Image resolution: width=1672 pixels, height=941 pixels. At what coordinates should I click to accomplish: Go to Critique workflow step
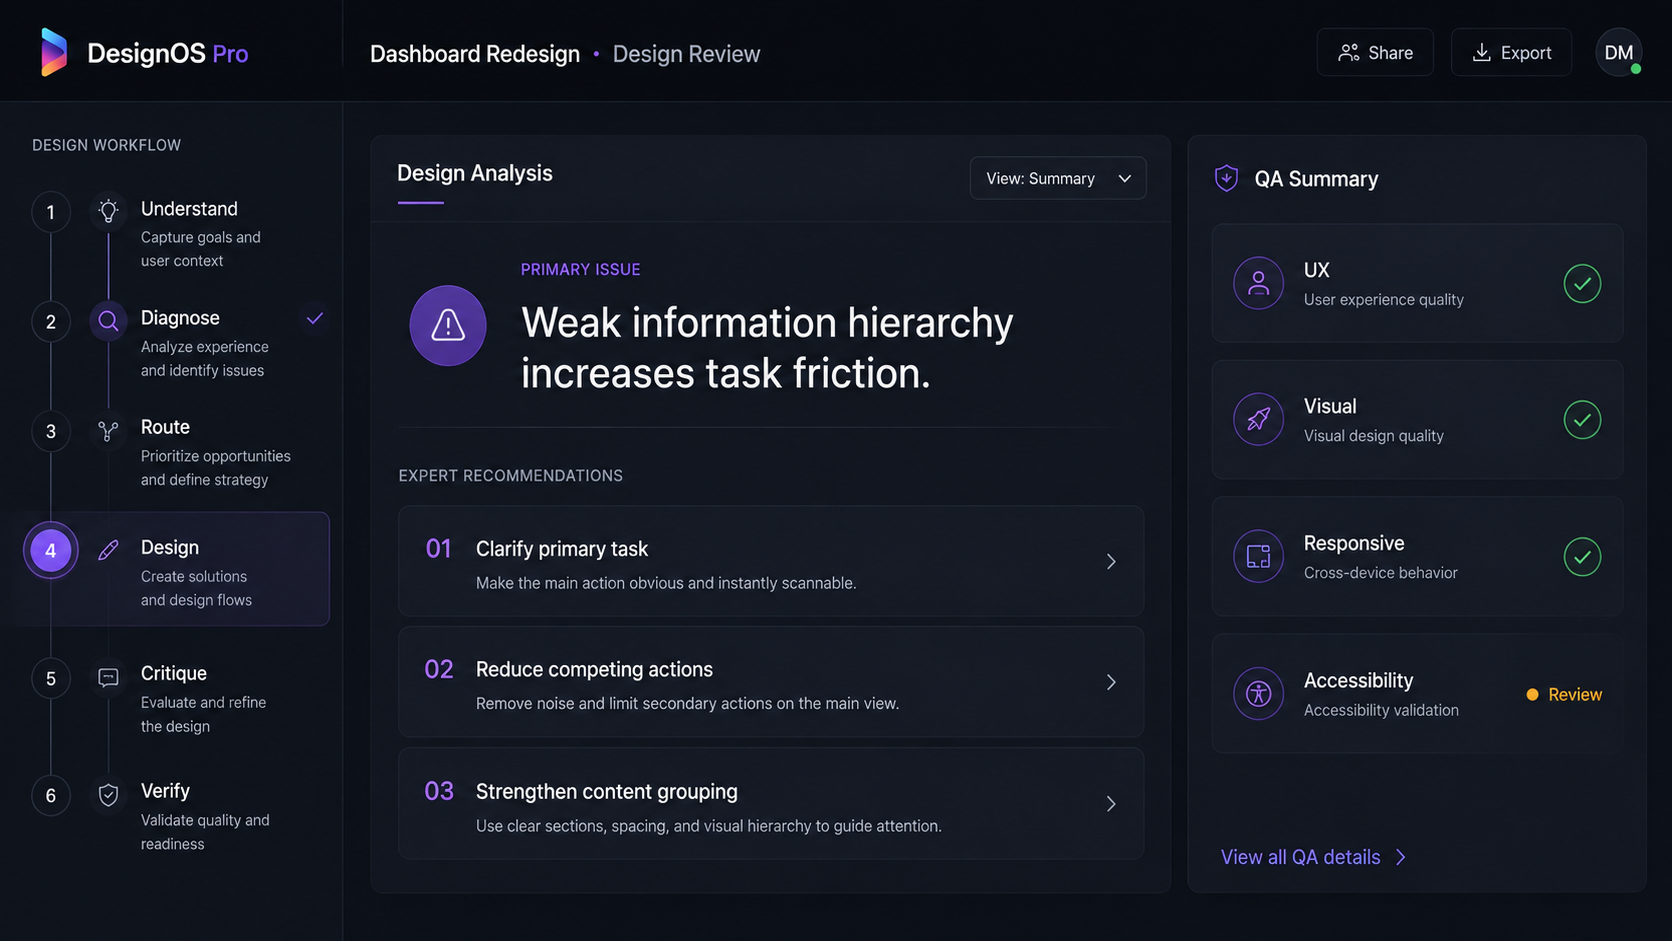point(174,673)
